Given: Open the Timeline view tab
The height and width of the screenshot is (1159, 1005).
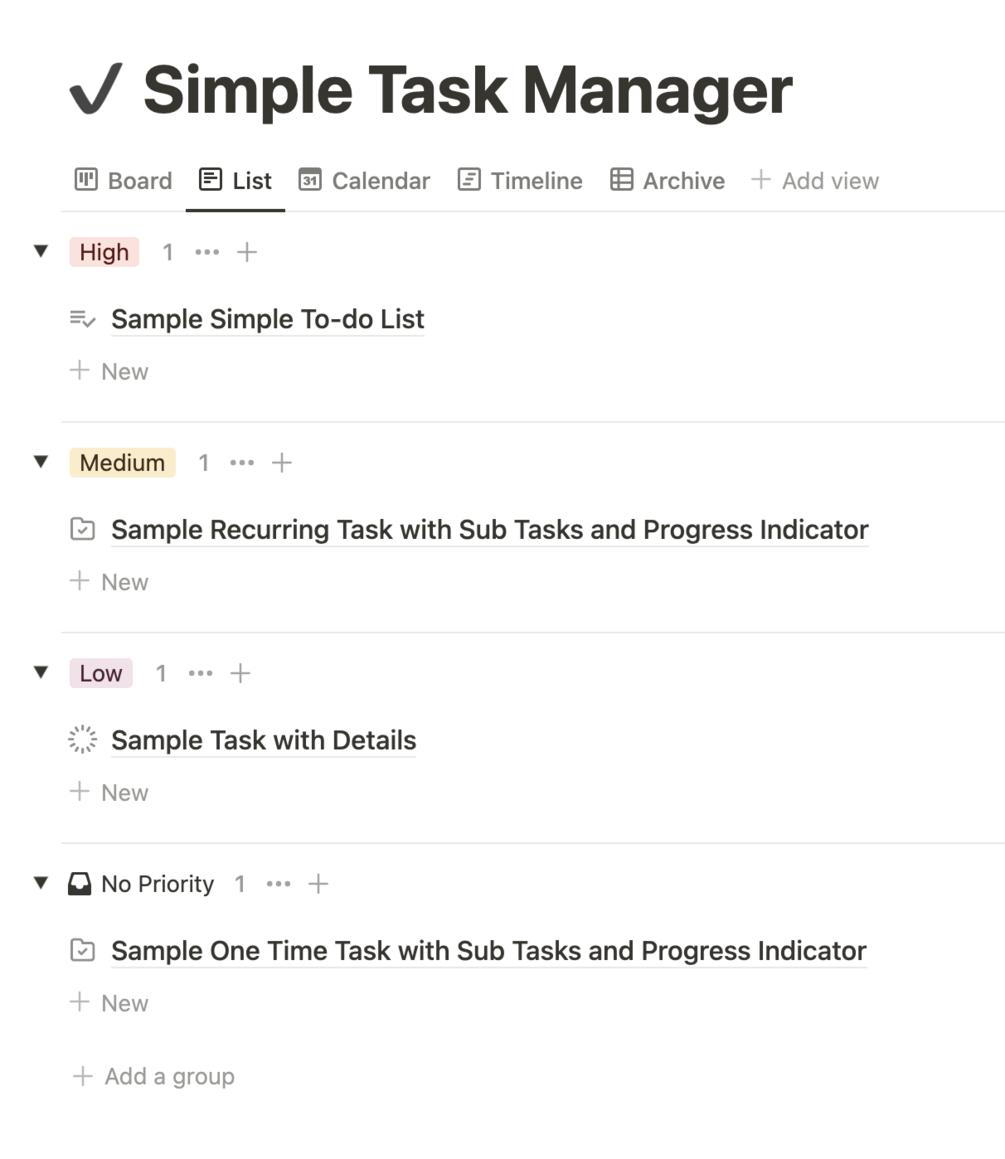Looking at the screenshot, I should pos(520,181).
